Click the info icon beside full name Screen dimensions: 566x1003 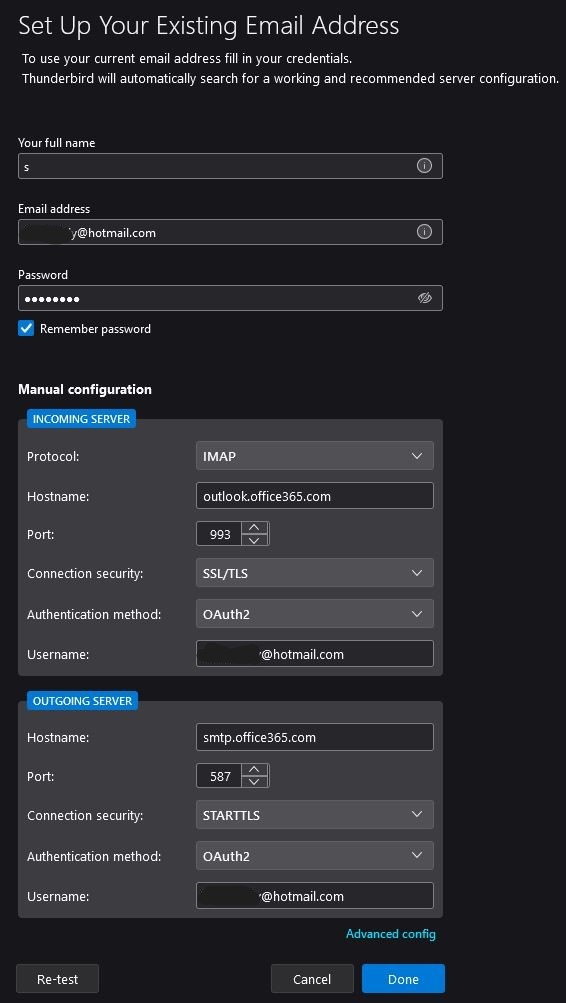pos(424,166)
